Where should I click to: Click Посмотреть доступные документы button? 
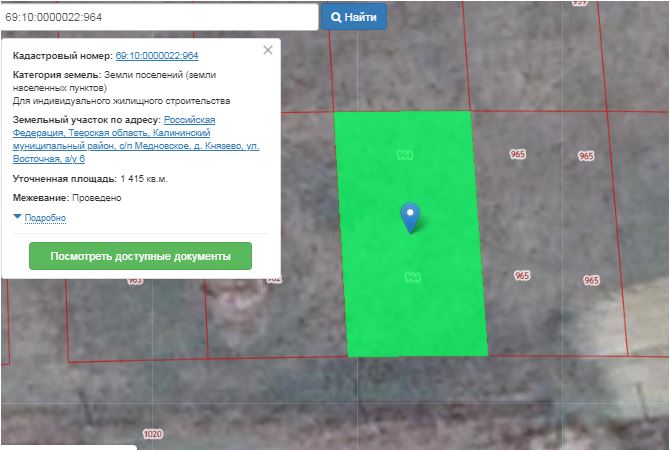[140, 256]
